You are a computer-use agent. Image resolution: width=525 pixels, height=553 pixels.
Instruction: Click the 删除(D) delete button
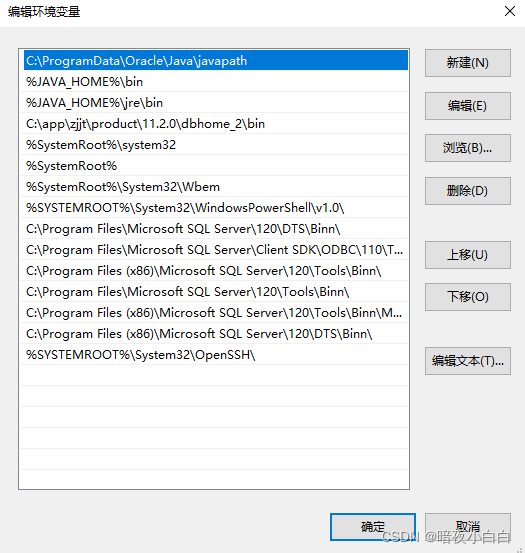tap(468, 191)
